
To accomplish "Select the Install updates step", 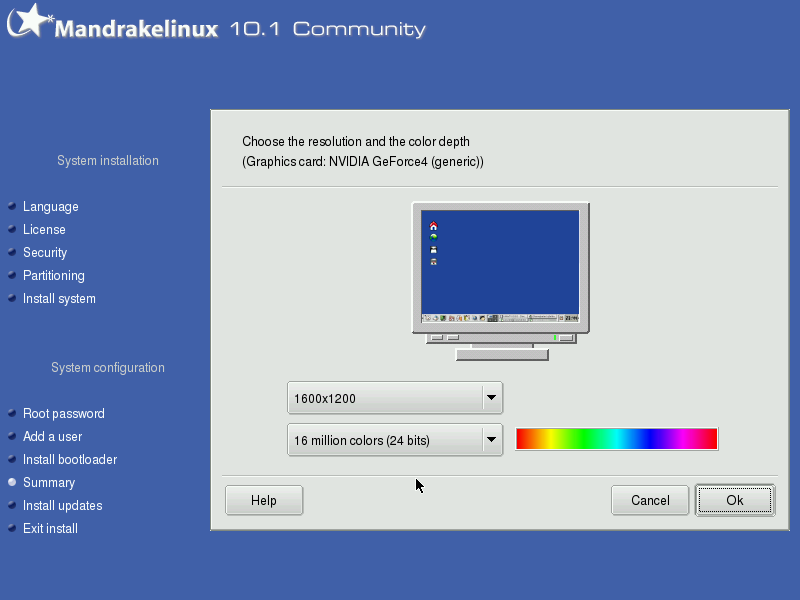I will coord(63,506).
